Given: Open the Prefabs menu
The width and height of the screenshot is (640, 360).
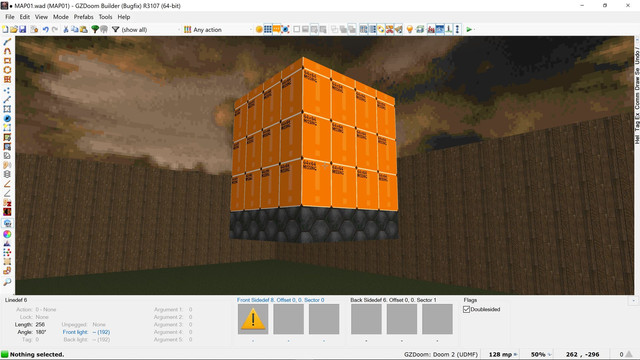Looking at the screenshot, I should point(84,17).
